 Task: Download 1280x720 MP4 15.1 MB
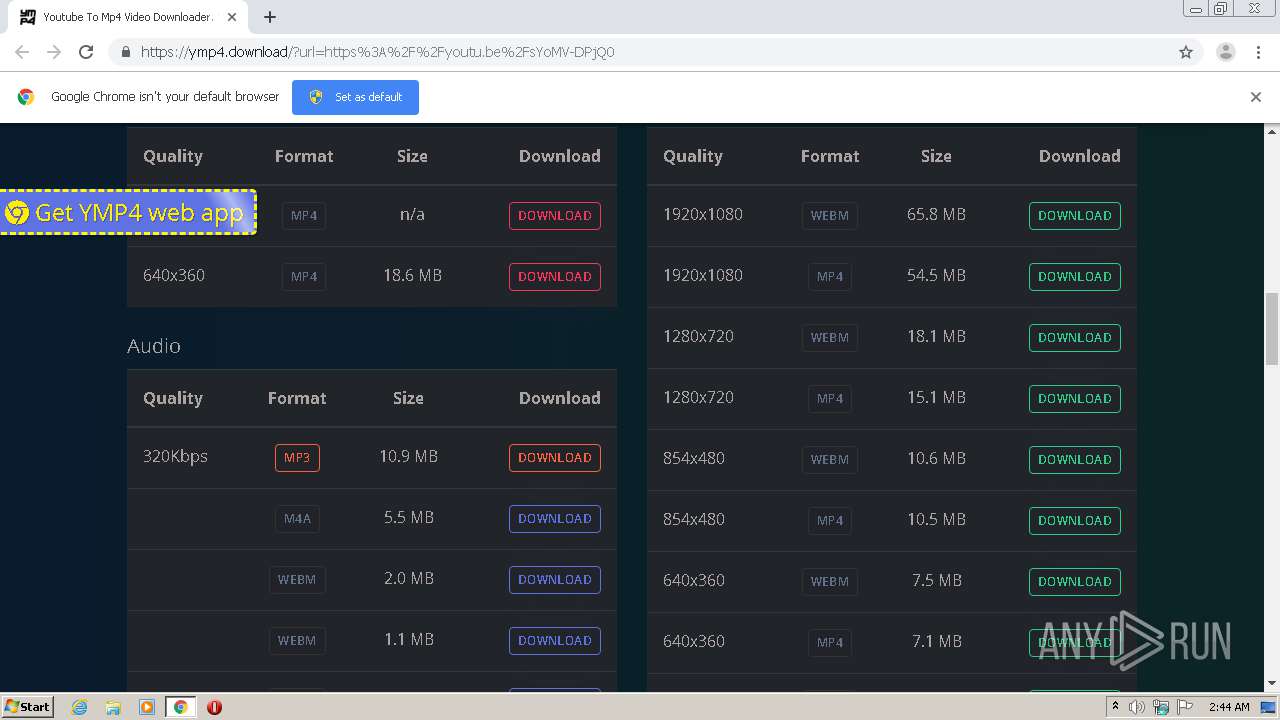pyautogui.click(x=1075, y=399)
